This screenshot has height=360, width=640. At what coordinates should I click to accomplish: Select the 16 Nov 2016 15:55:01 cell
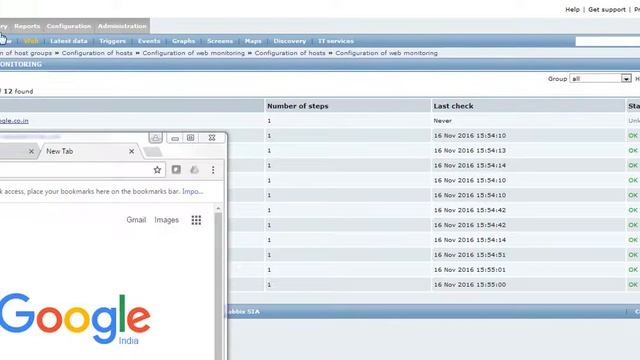470,270
